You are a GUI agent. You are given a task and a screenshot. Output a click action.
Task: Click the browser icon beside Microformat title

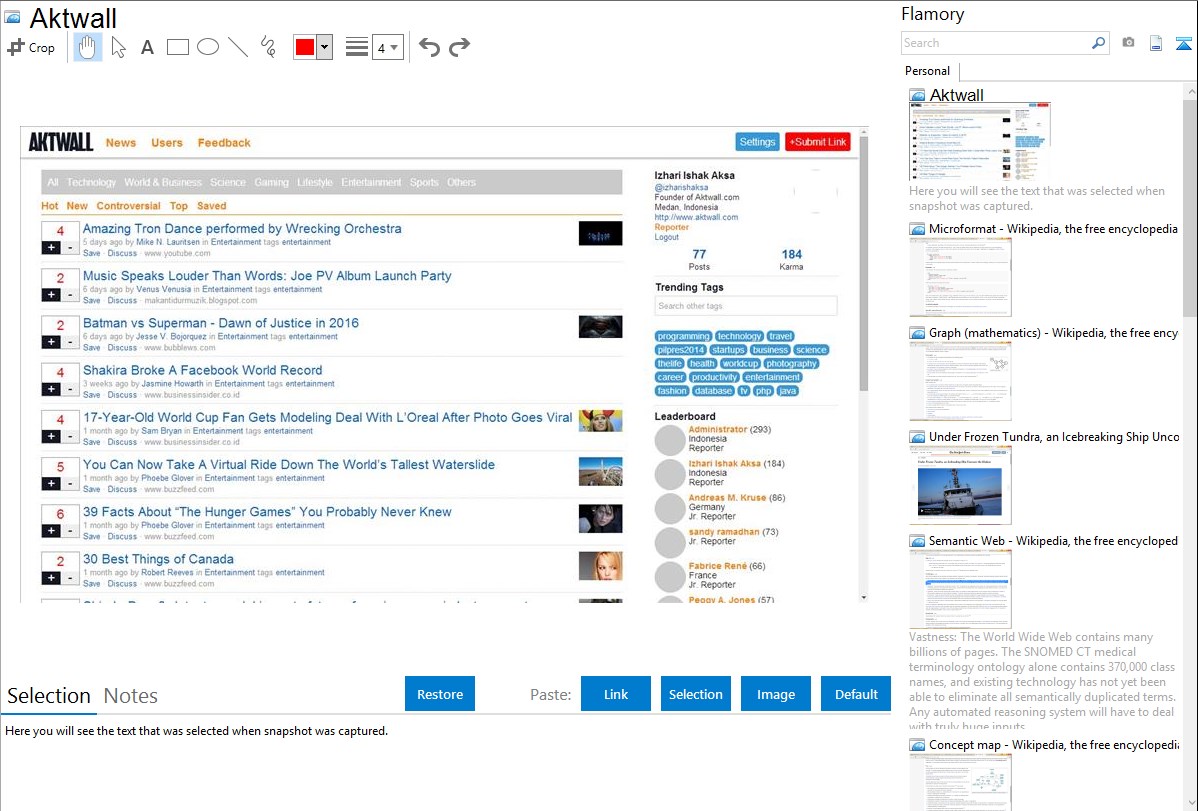tap(917, 229)
